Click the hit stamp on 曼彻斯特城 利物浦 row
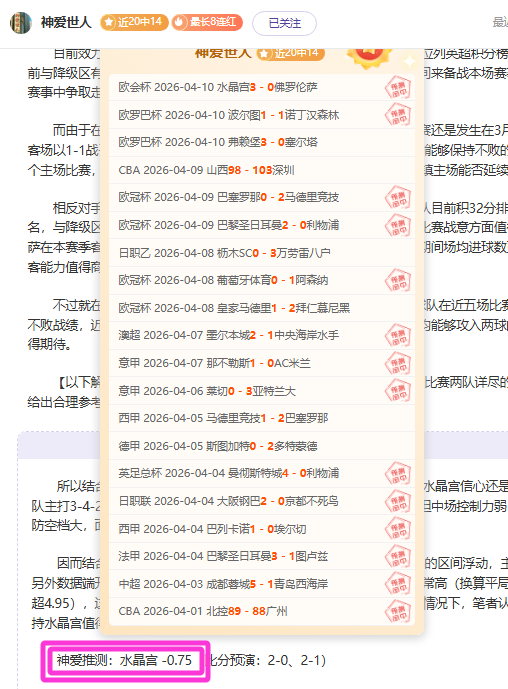The image size is (508, 689). coord(398,474)
